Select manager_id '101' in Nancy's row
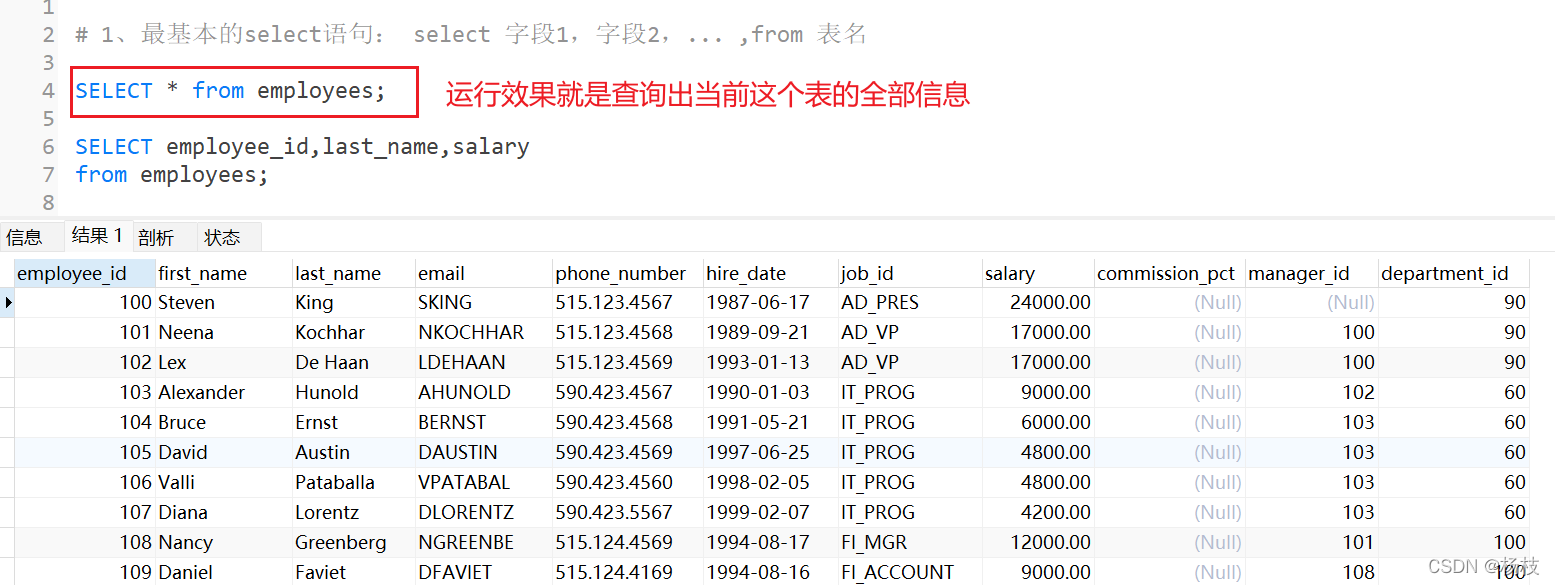The width and height of the screenshot is (1555, 585). click(x=1312, y=542)
